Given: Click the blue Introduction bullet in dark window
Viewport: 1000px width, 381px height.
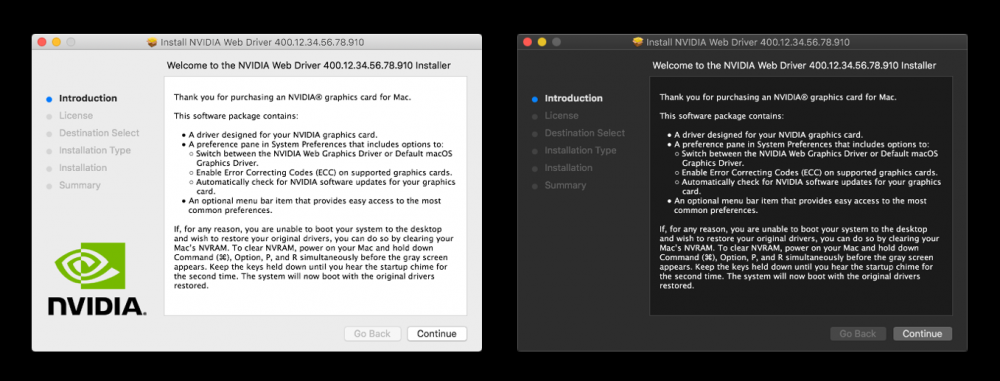Looking at the screenshot, I should click(534, 99).
